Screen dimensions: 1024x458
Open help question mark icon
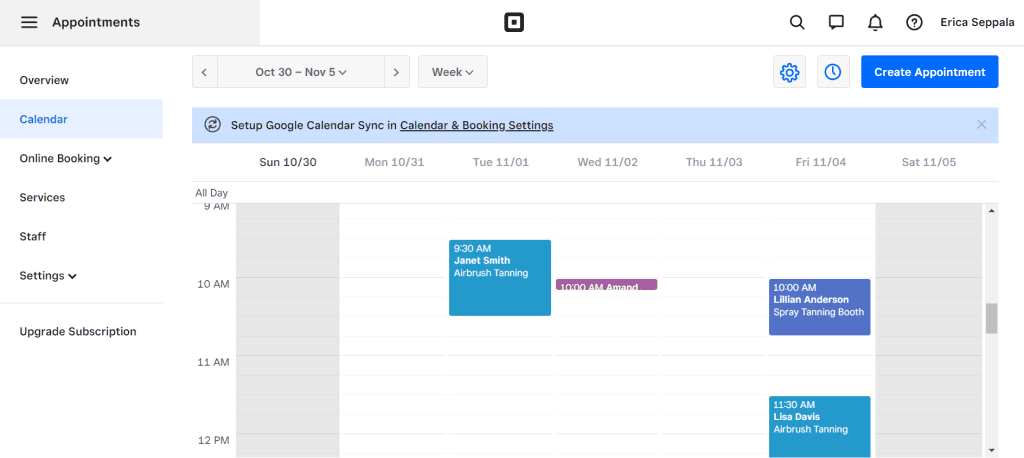coord(914,22)
